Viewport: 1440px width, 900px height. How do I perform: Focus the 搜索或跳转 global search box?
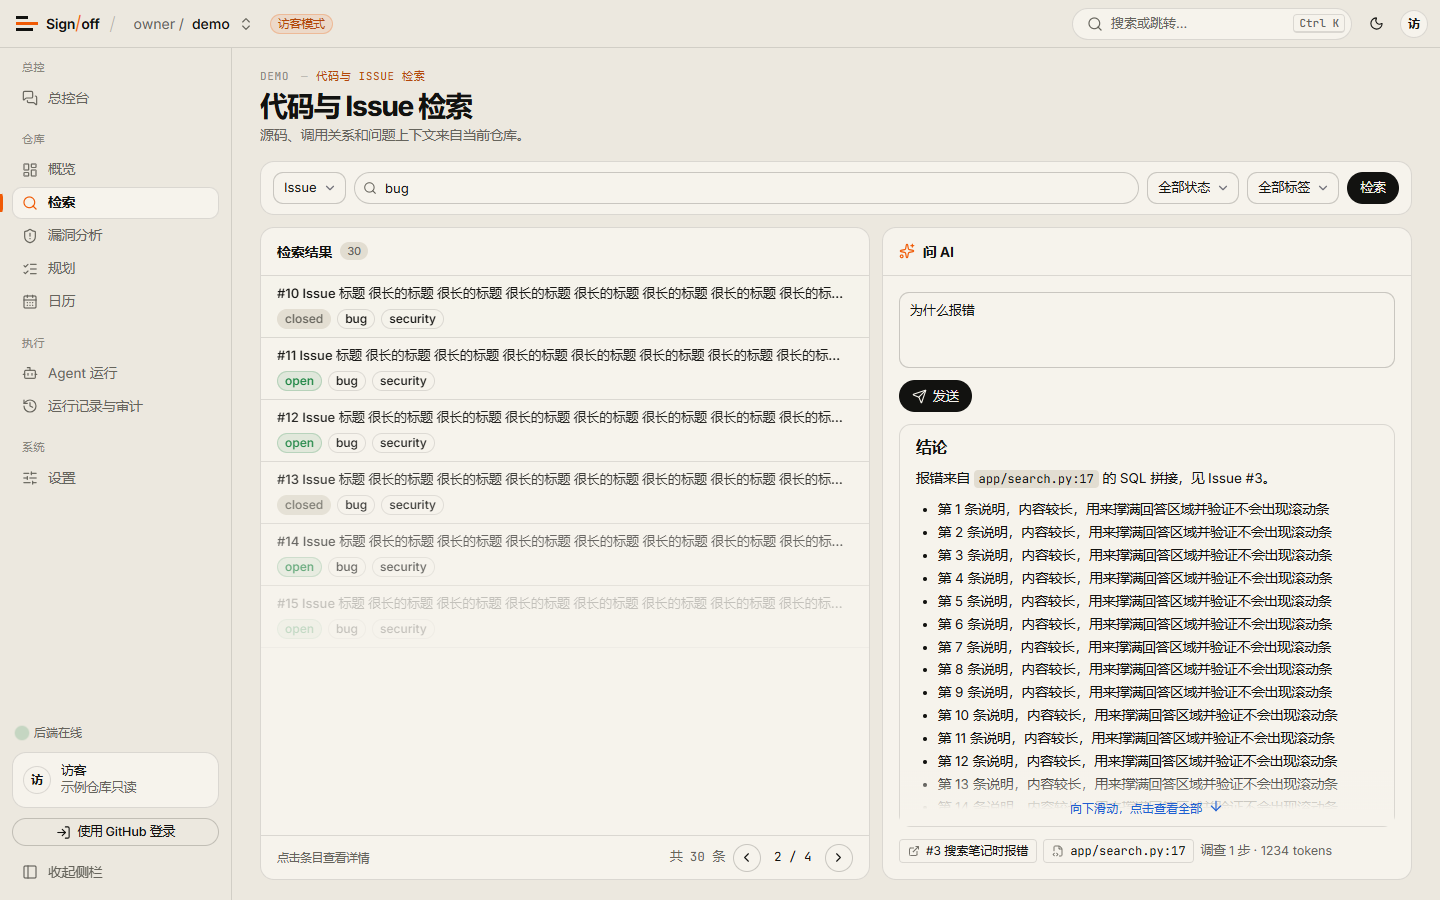[x=1212, y=24]
